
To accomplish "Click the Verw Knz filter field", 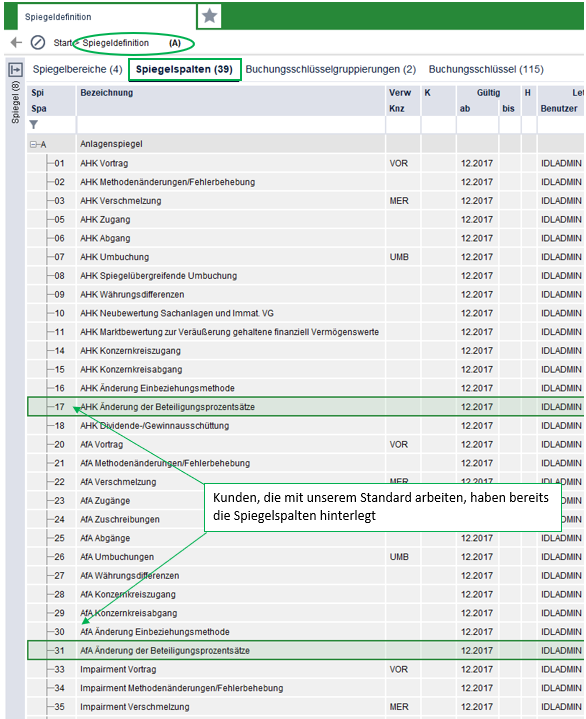I will tap(403, 125).
